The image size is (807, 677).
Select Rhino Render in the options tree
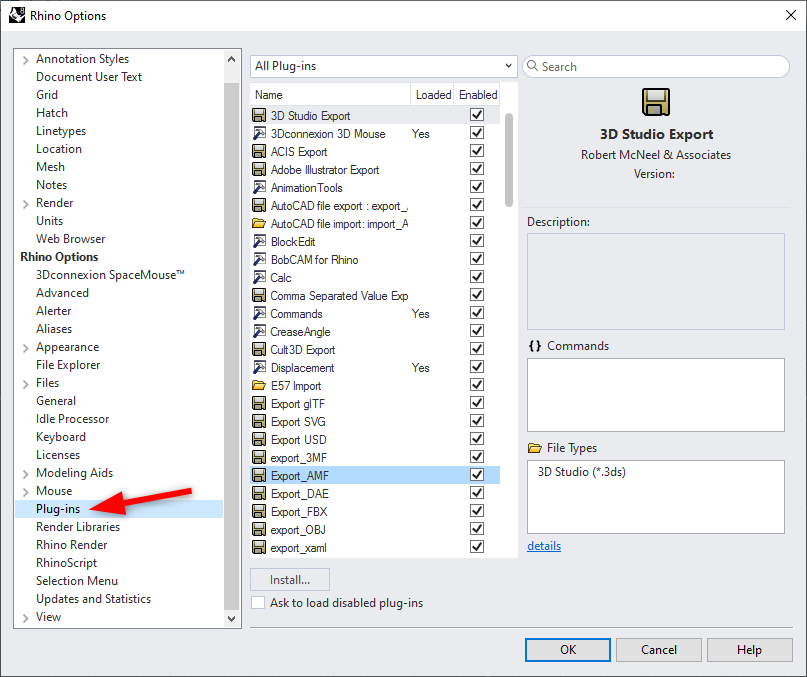(72, 545)
